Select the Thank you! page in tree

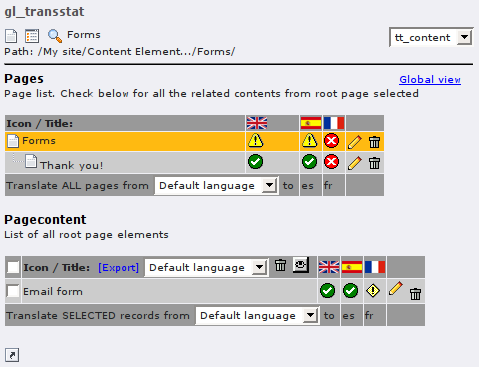click(72, 165)
